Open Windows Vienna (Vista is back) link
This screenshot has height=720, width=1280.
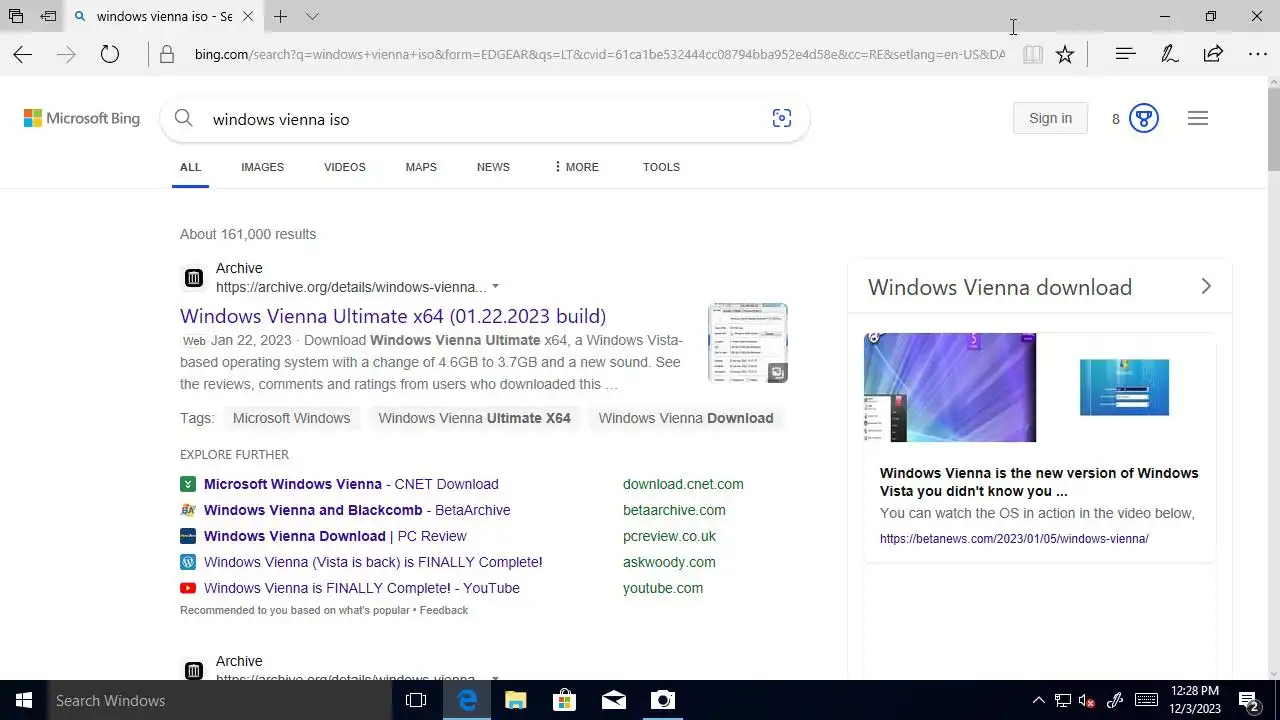(373, 562)
